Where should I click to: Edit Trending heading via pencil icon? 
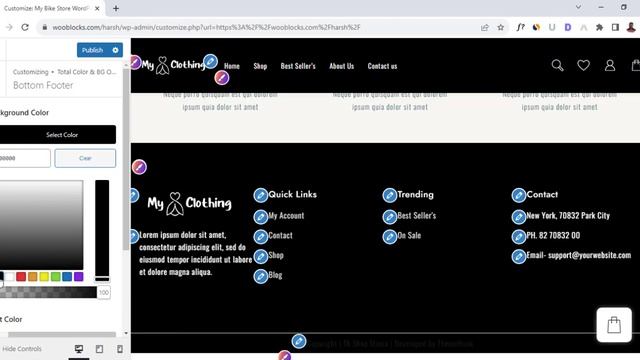tap(389, 195)
